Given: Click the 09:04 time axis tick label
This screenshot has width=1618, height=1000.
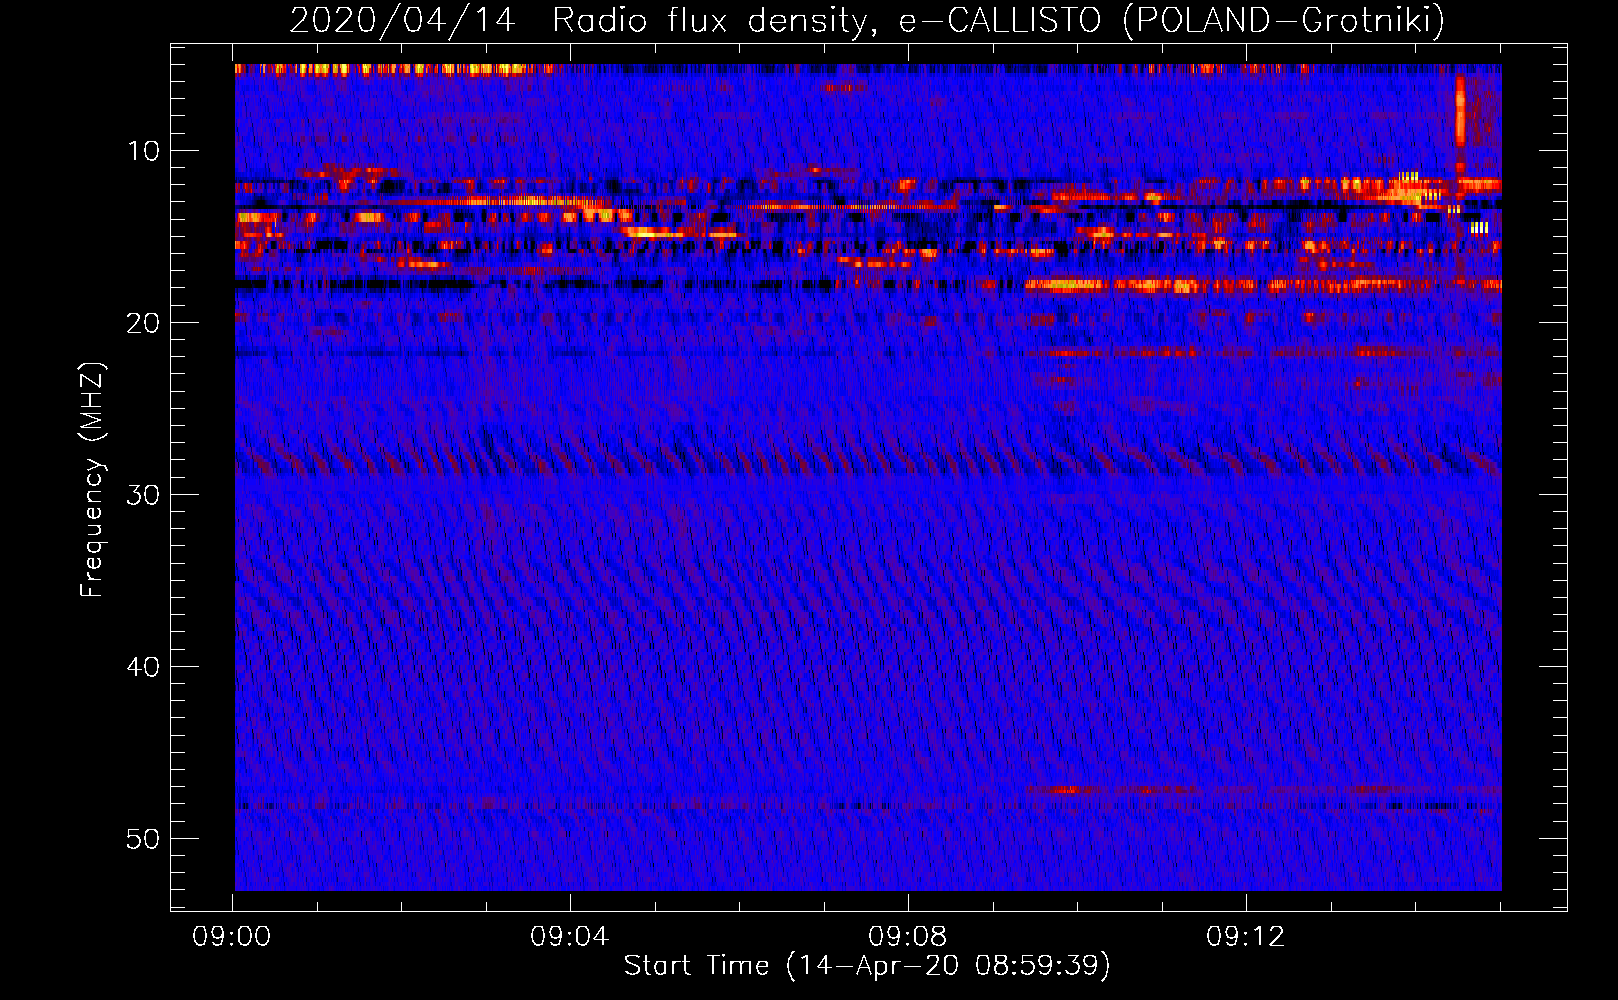Looking at the screenshot, I should point(570,937).
